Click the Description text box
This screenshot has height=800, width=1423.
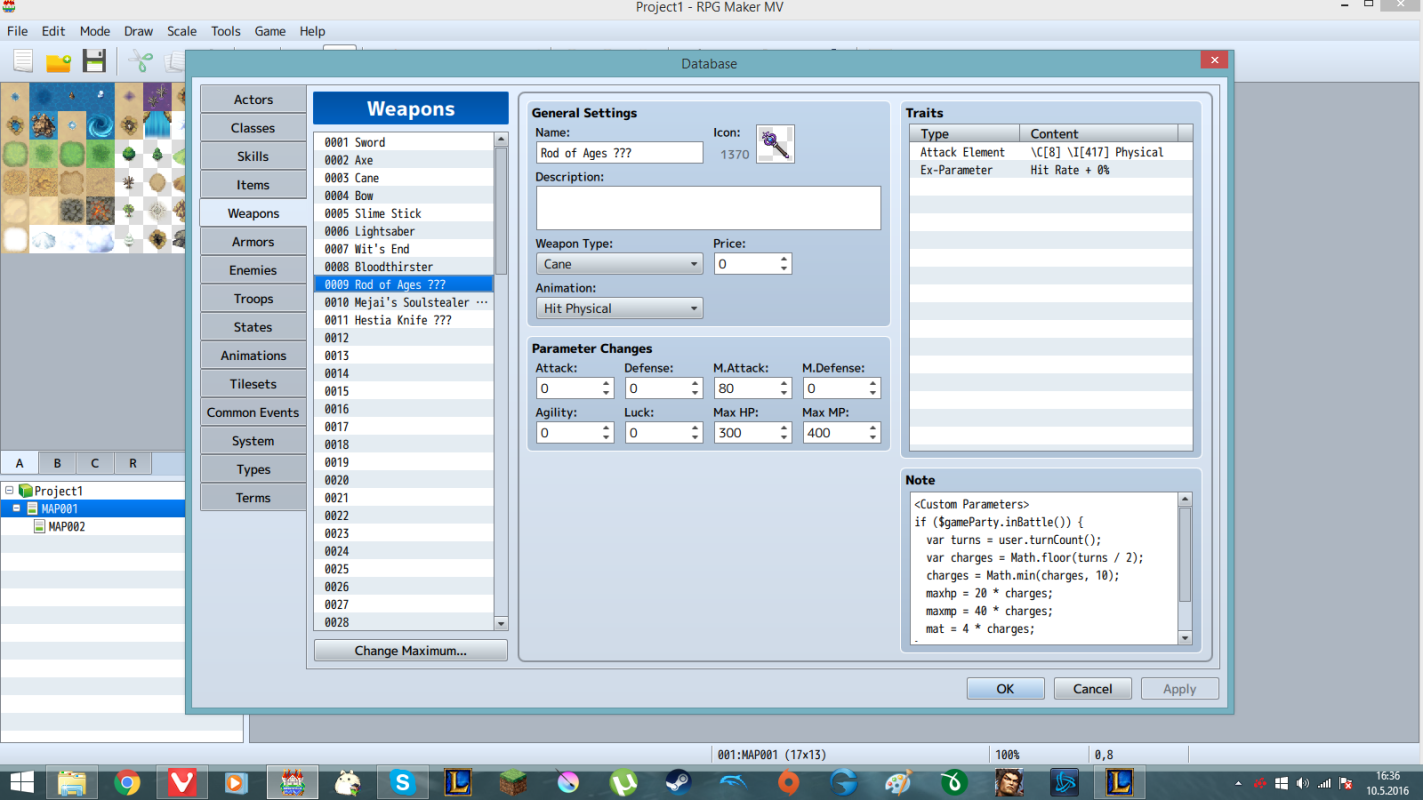708,208
